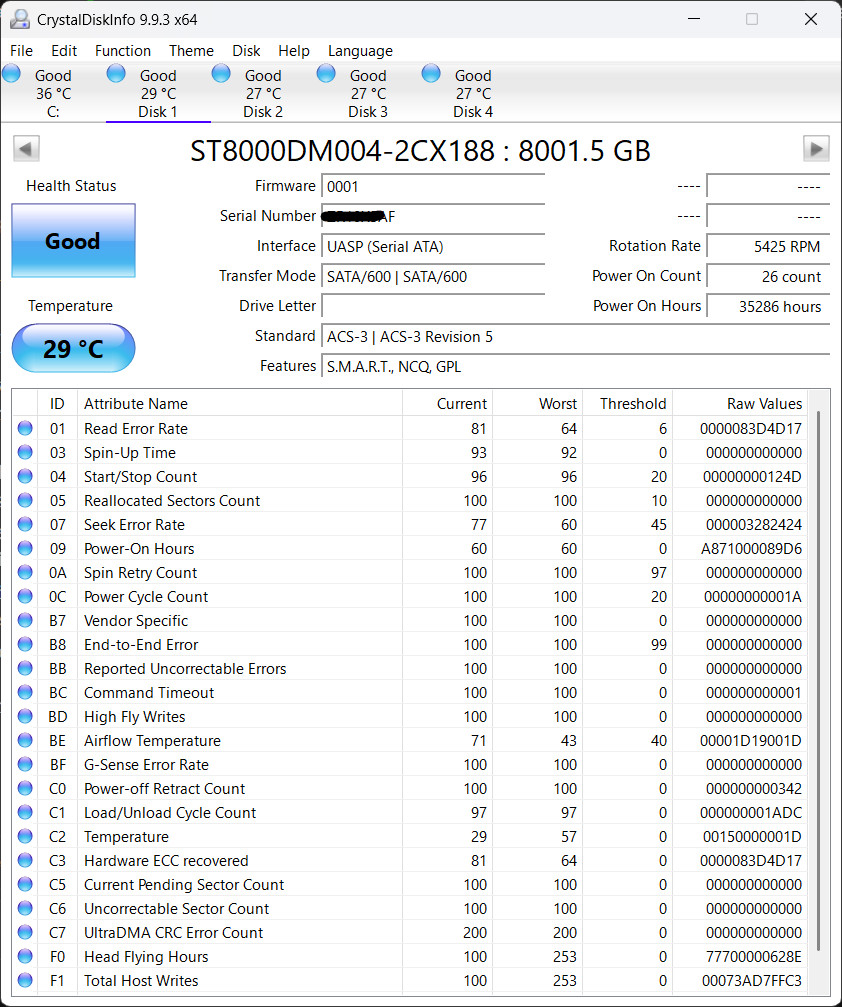Image resolution: width=842 pixels, height=1007 pixels.
Task: Select the Current Pending Sector Count row
Action: [411, 884]
